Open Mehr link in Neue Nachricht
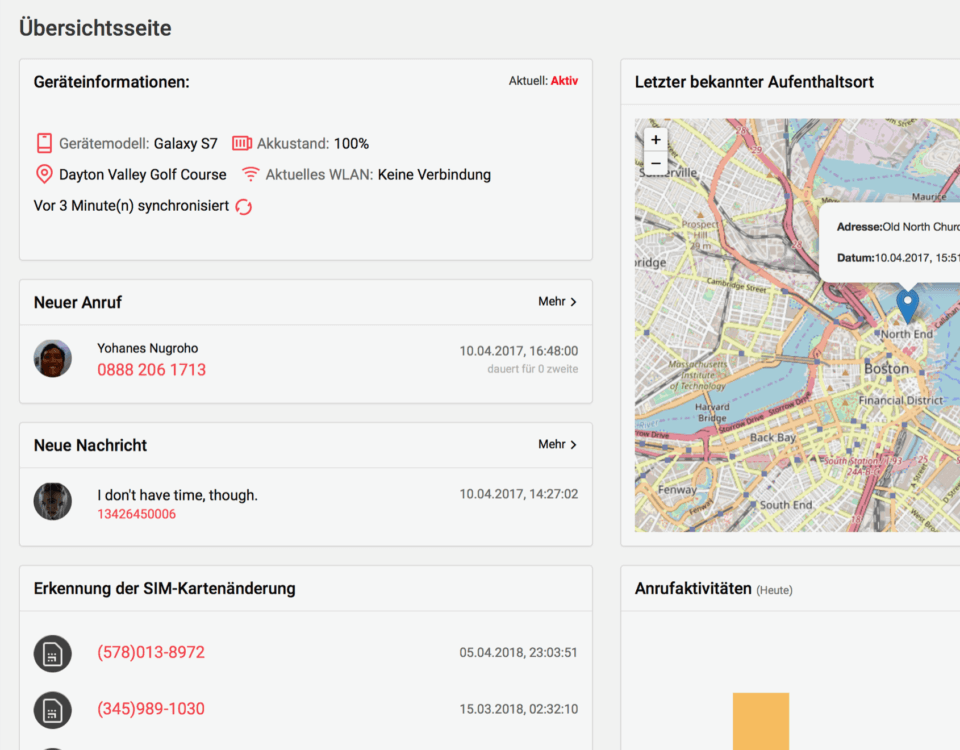960x750 pixels. 558,444
